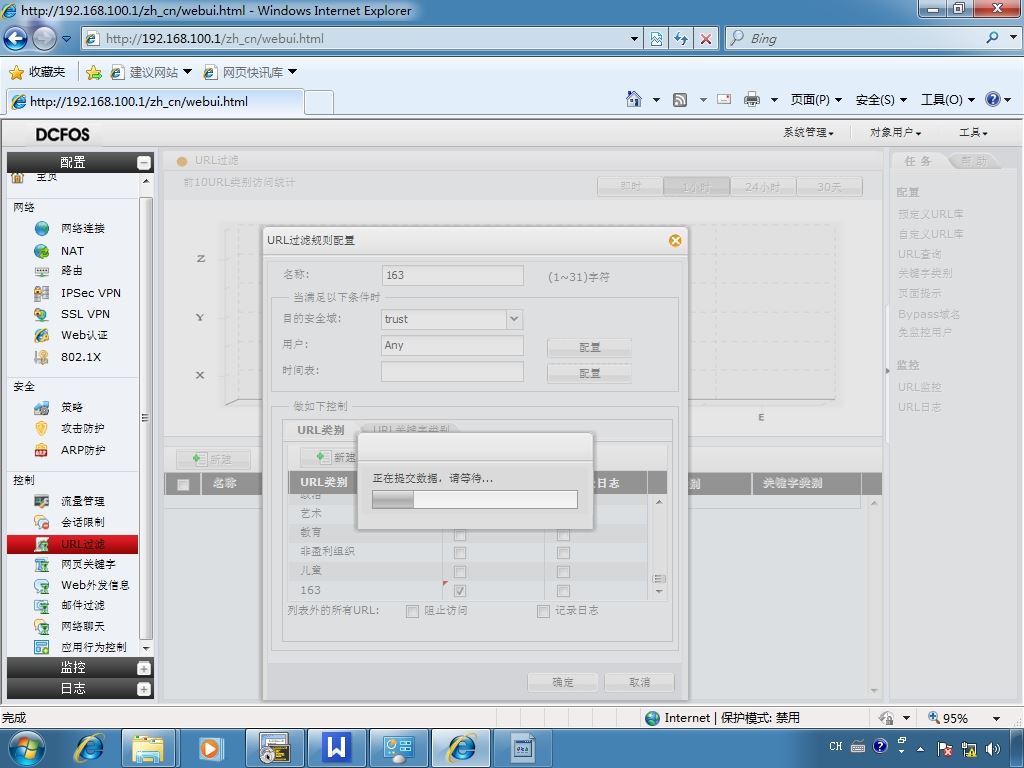Image resolution: width=1024 pixels, height=768 pixels.
Task: Open WPS Writer from the taskbar
Action: [x=336, y=748]
